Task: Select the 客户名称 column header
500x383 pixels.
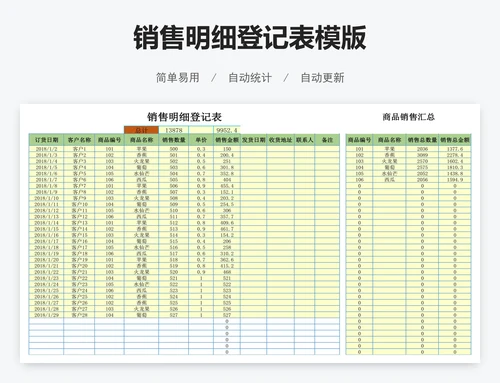Action: tap(79, 140)
